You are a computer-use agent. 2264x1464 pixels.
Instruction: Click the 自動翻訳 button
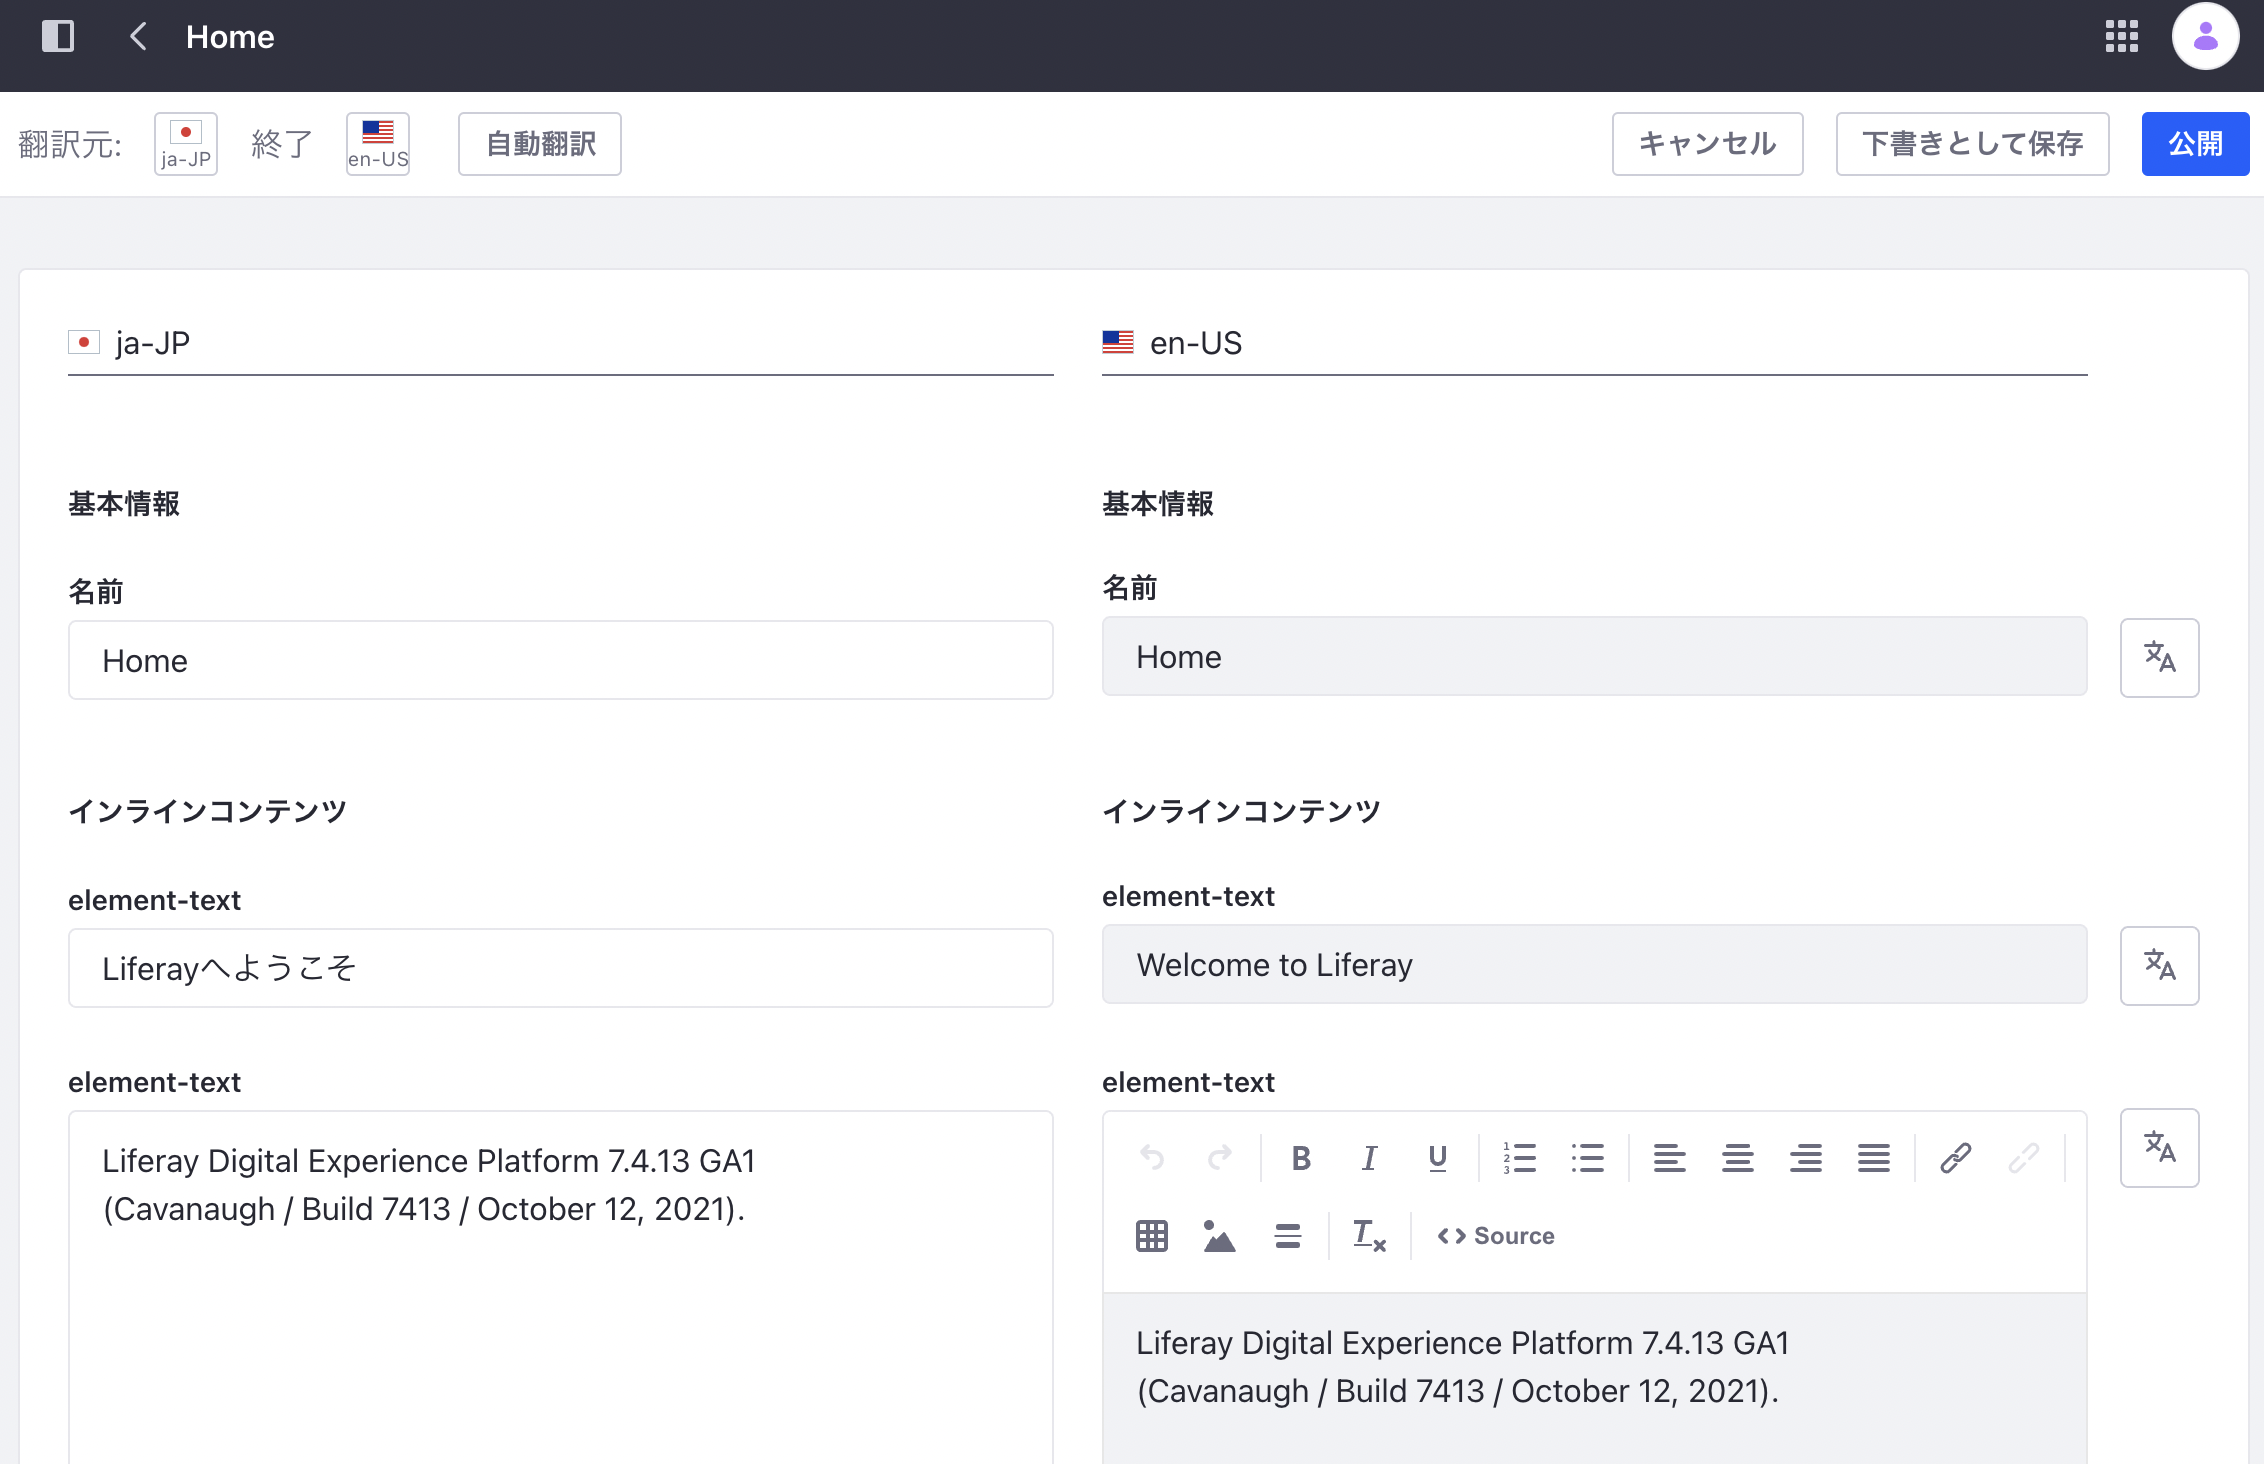[x=540, y=144]
